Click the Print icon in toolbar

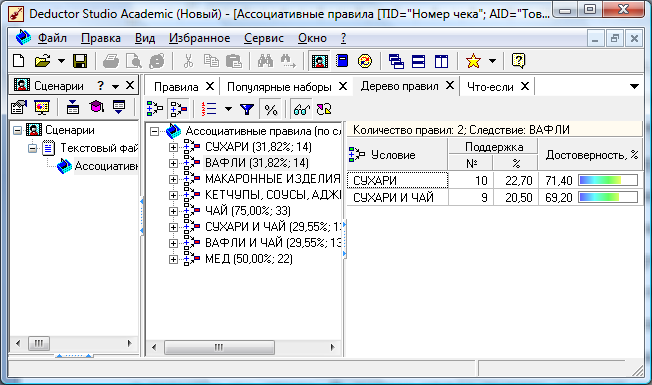(x=111, y=61)
